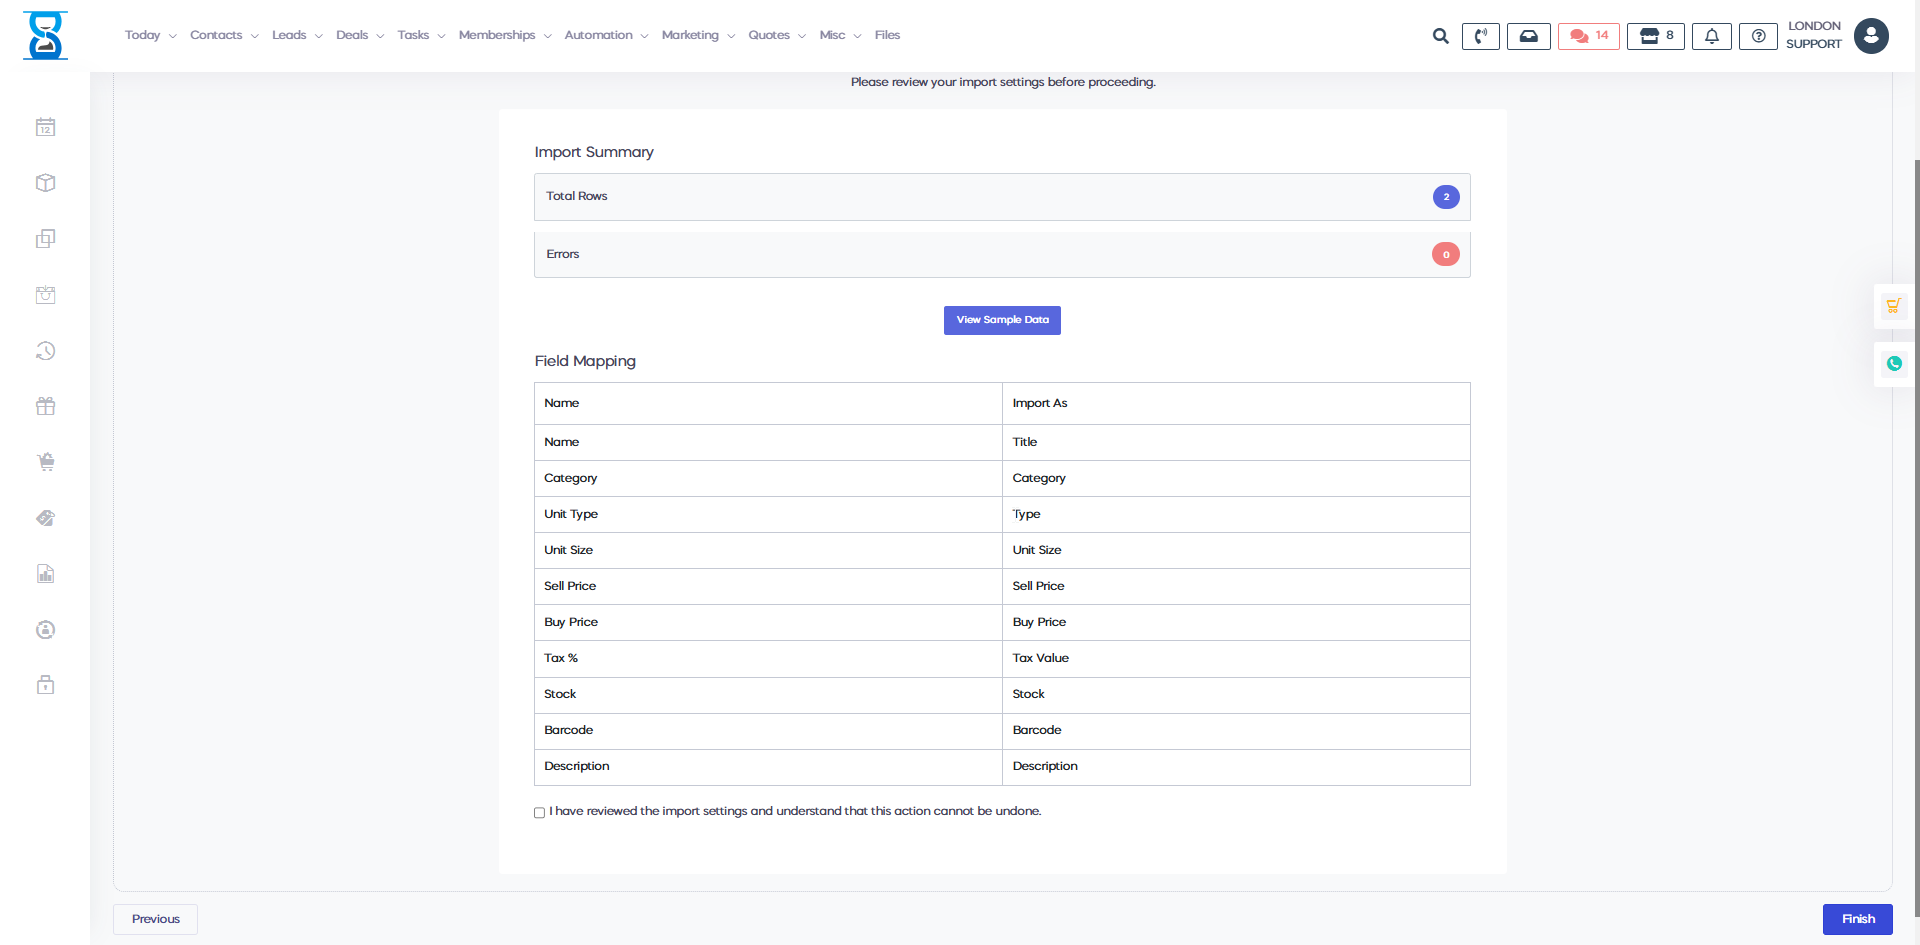Open the Automation menu
1920x945 pixels.
[x=605, y=35]
